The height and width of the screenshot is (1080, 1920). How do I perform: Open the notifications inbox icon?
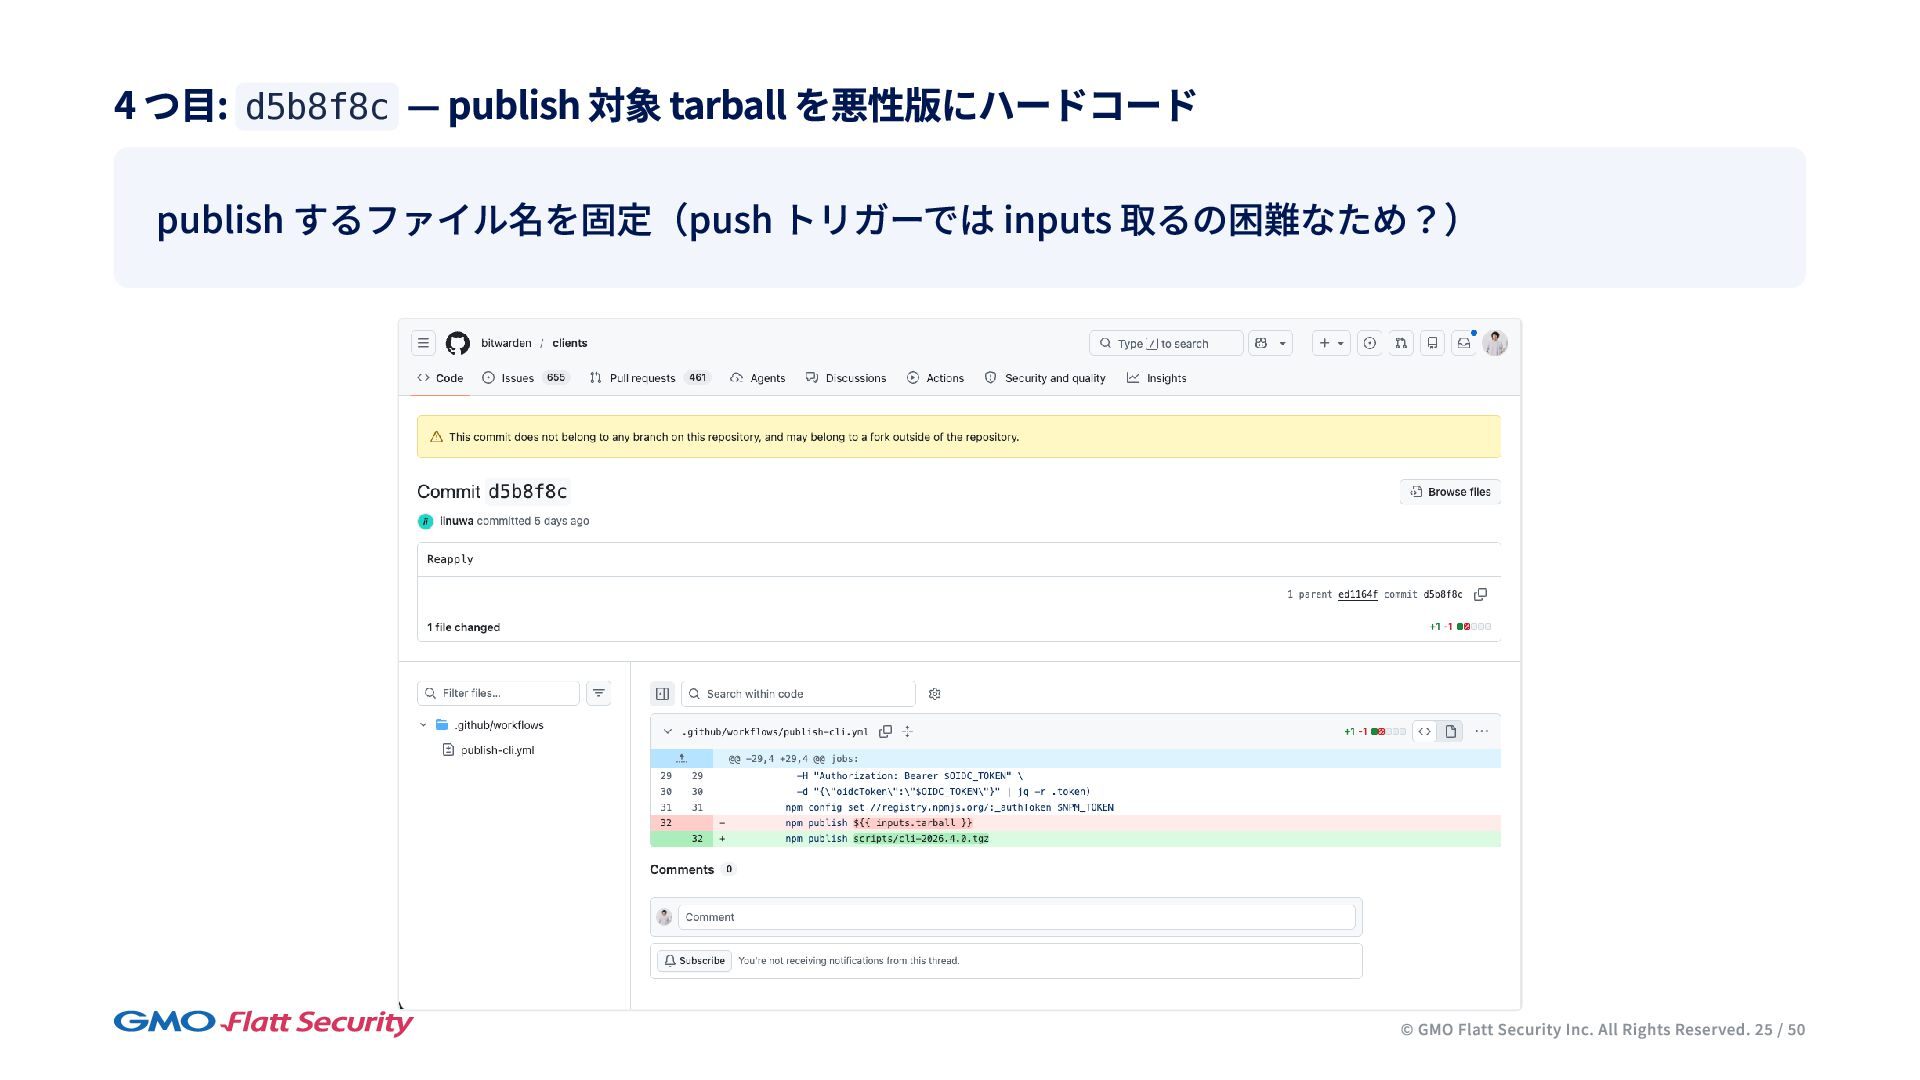pyautogui.click(x=1463, y=343)
